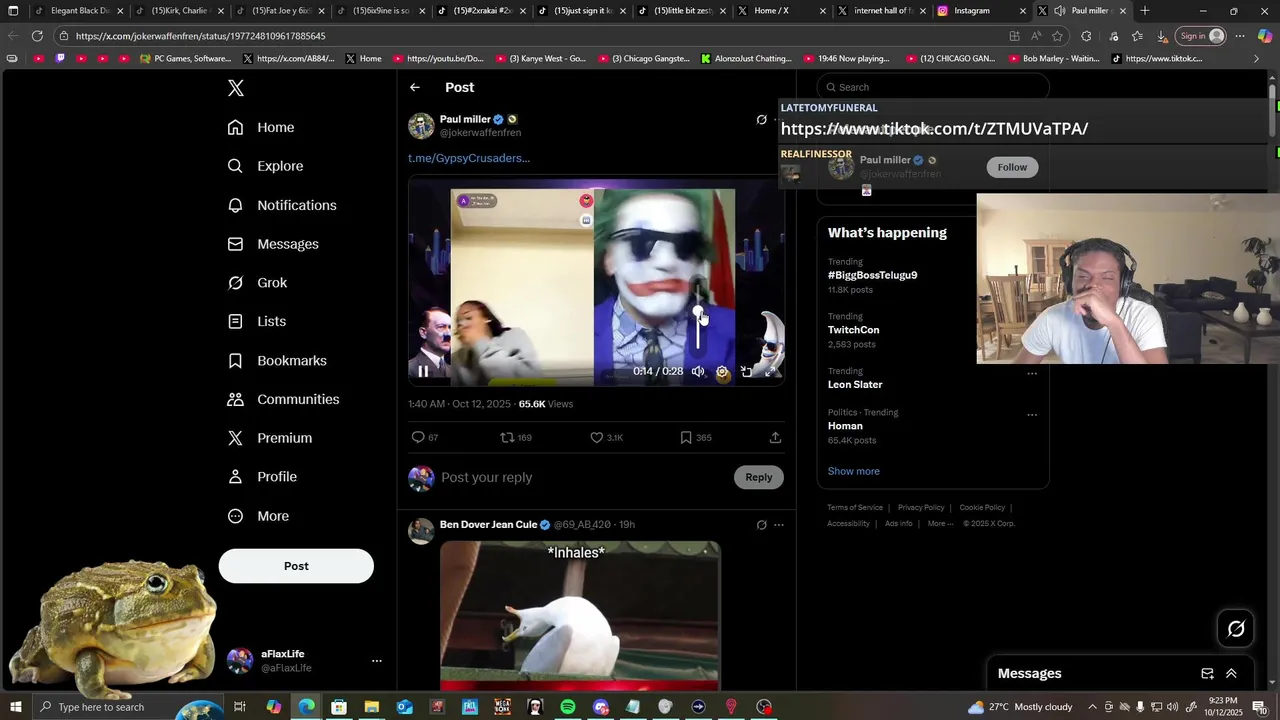Open options for the Homan trend
This screenshot has width=1280, height=720.
[1032, 415]
